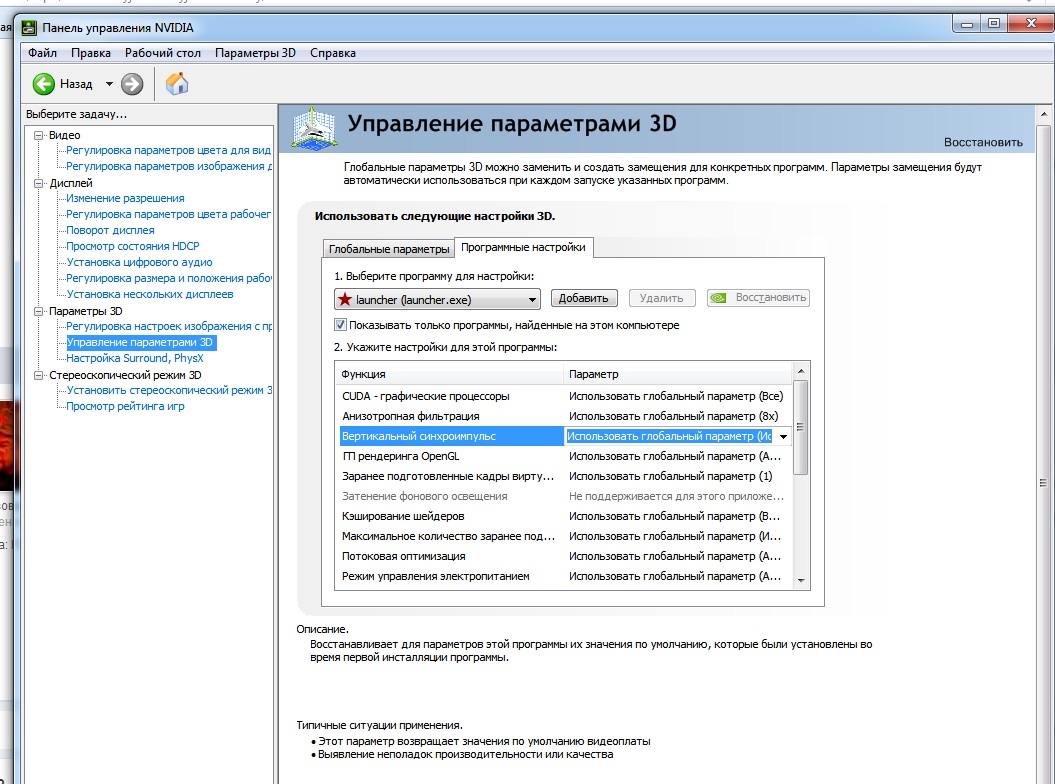Open the Home page icon
This screenshot has width=1055, height=784.
click(x=177, y=84)
